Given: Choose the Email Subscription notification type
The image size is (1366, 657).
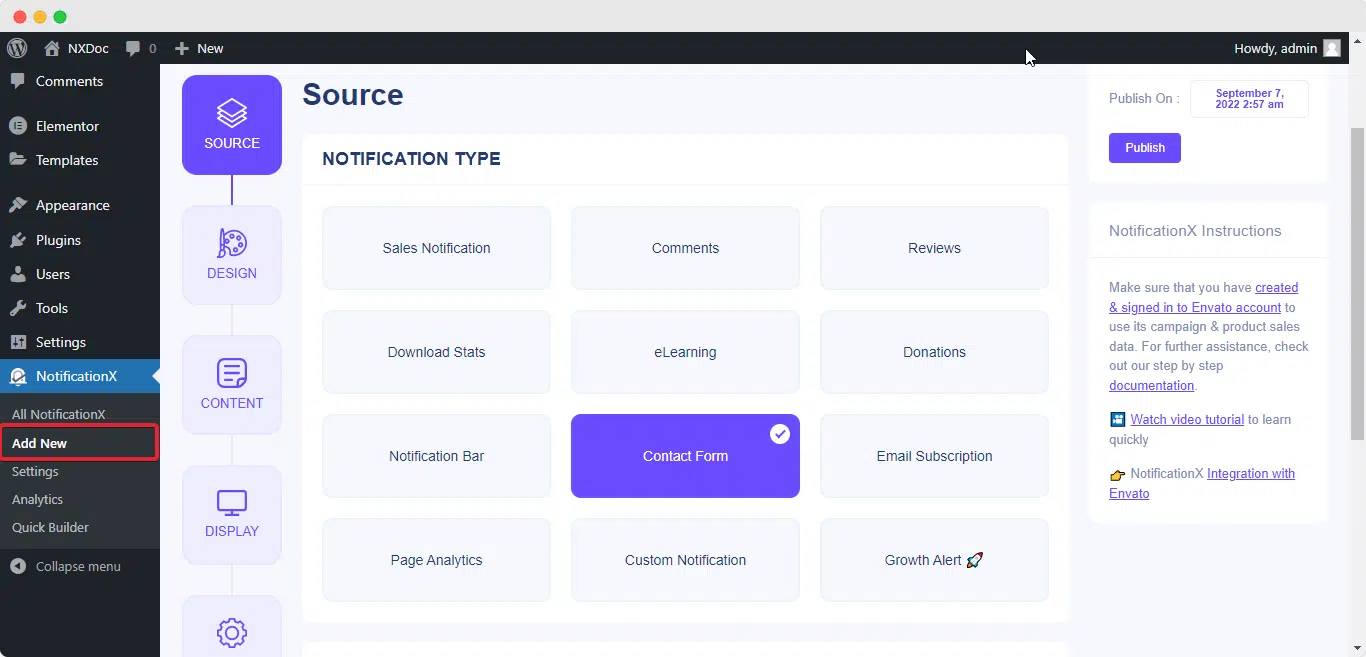Looking at the screenshot, I should coord(934,456).
